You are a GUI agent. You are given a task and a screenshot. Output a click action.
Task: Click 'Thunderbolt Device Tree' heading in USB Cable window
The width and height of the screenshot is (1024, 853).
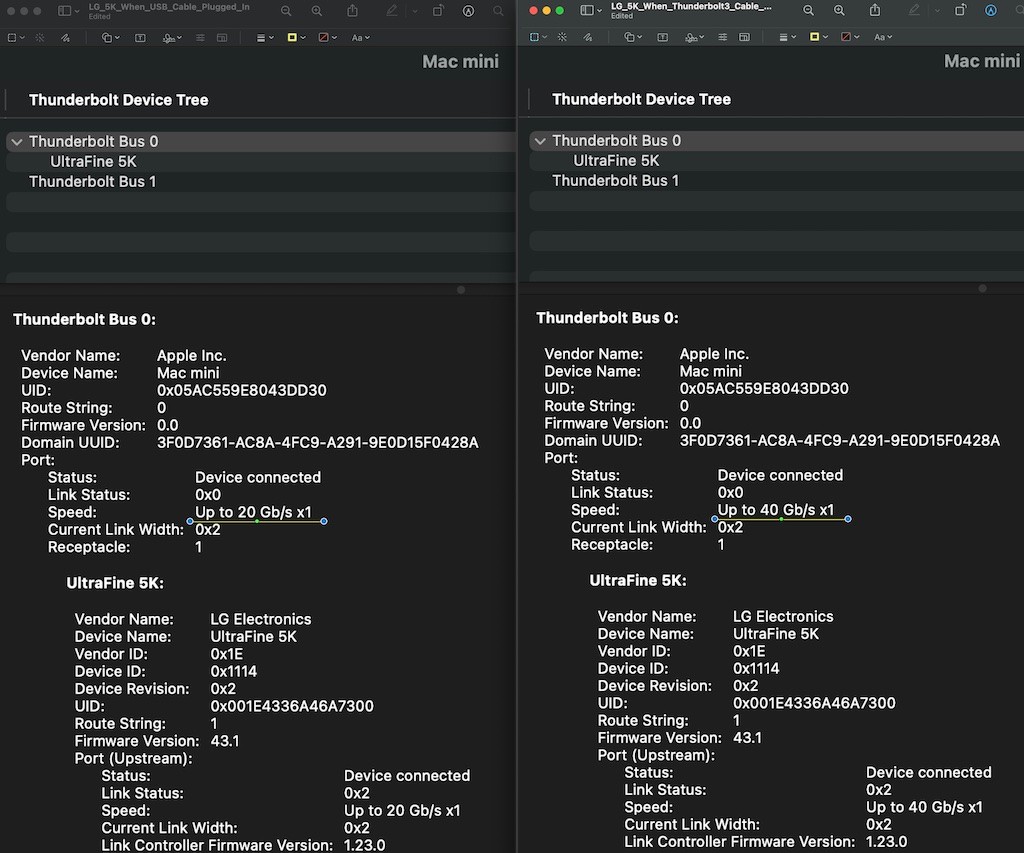119,100
